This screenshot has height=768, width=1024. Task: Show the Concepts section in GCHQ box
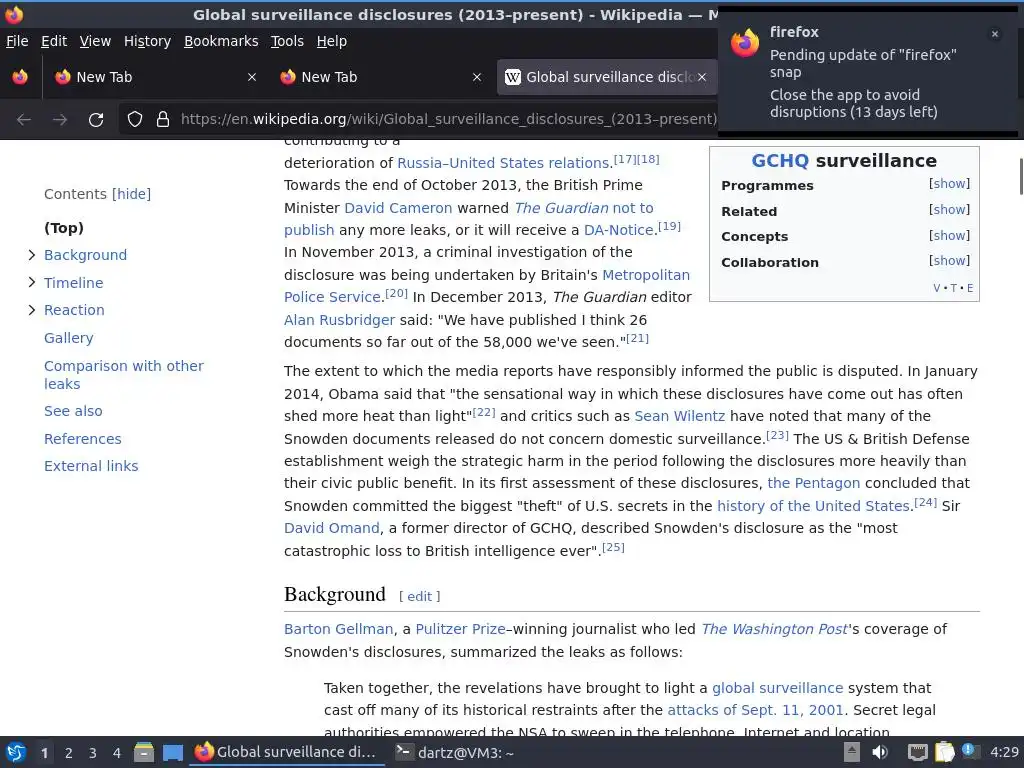click(x=950, y=236)
